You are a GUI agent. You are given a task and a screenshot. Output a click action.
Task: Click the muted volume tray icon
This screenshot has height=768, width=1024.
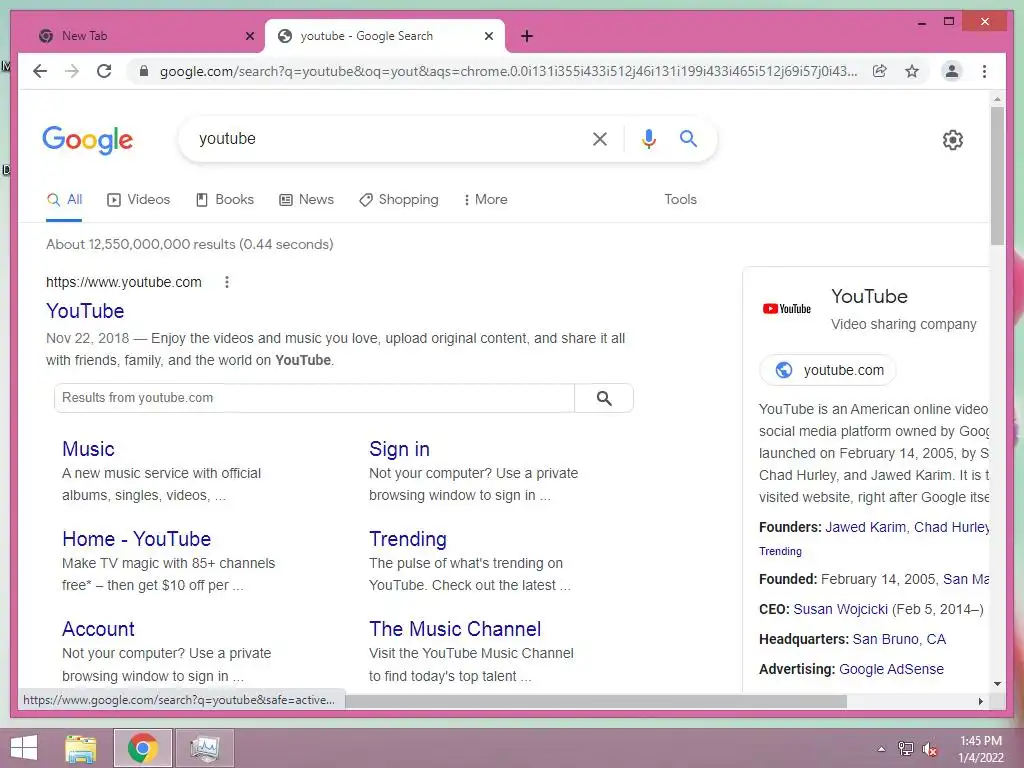(x=930, y=749)
